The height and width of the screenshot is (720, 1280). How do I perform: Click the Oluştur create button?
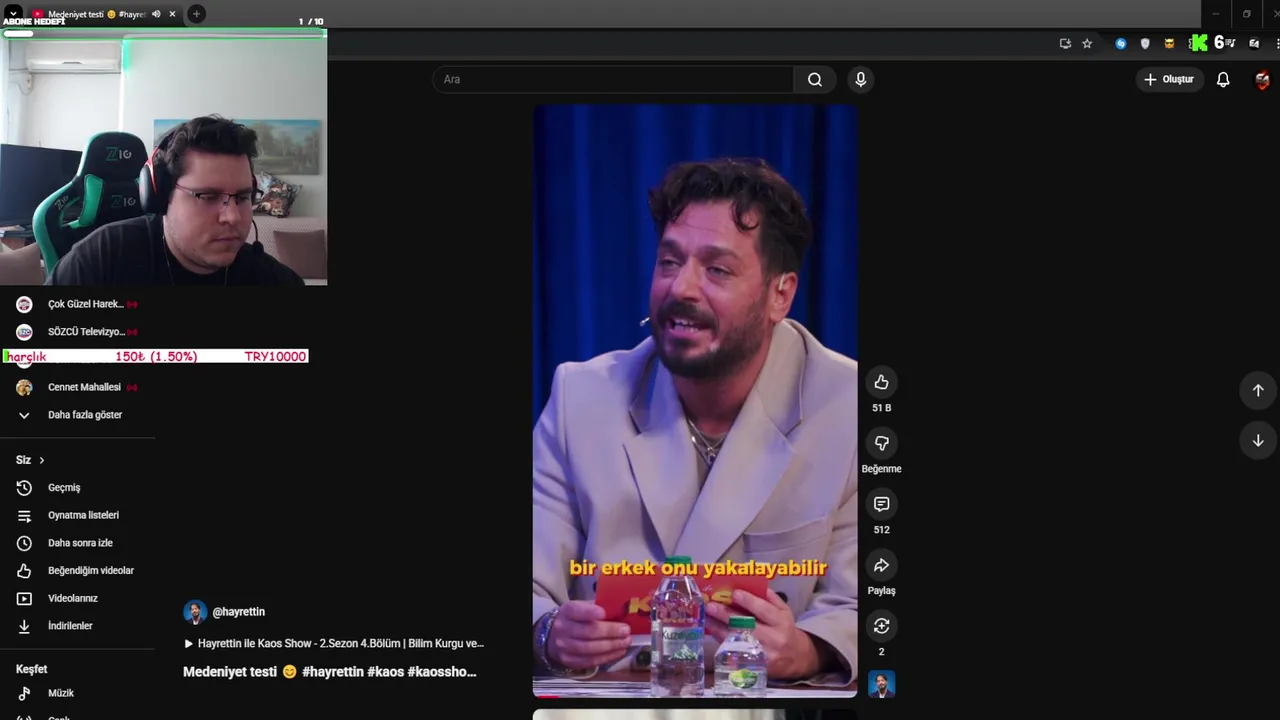[1169, 79]
